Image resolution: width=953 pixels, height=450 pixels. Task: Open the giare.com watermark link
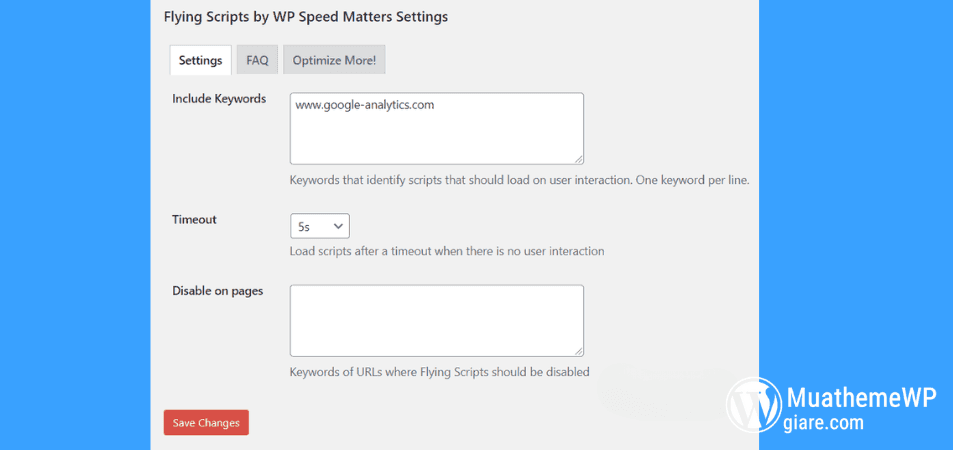pos(825,423)
